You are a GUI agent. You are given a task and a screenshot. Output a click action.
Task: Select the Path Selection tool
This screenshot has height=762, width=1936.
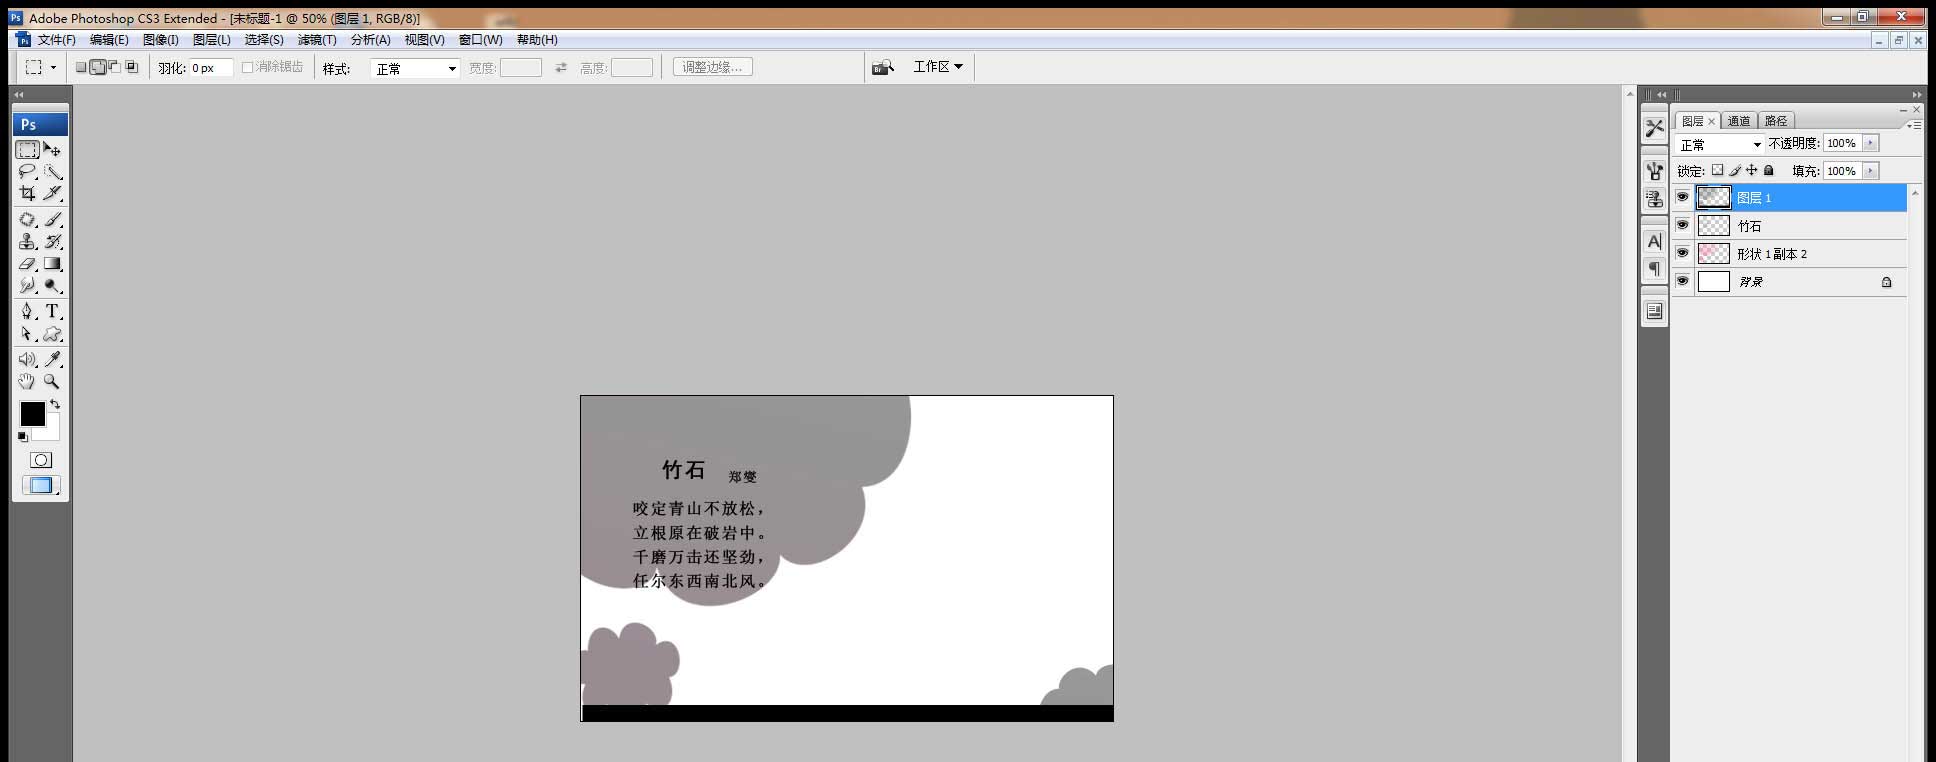28,334
